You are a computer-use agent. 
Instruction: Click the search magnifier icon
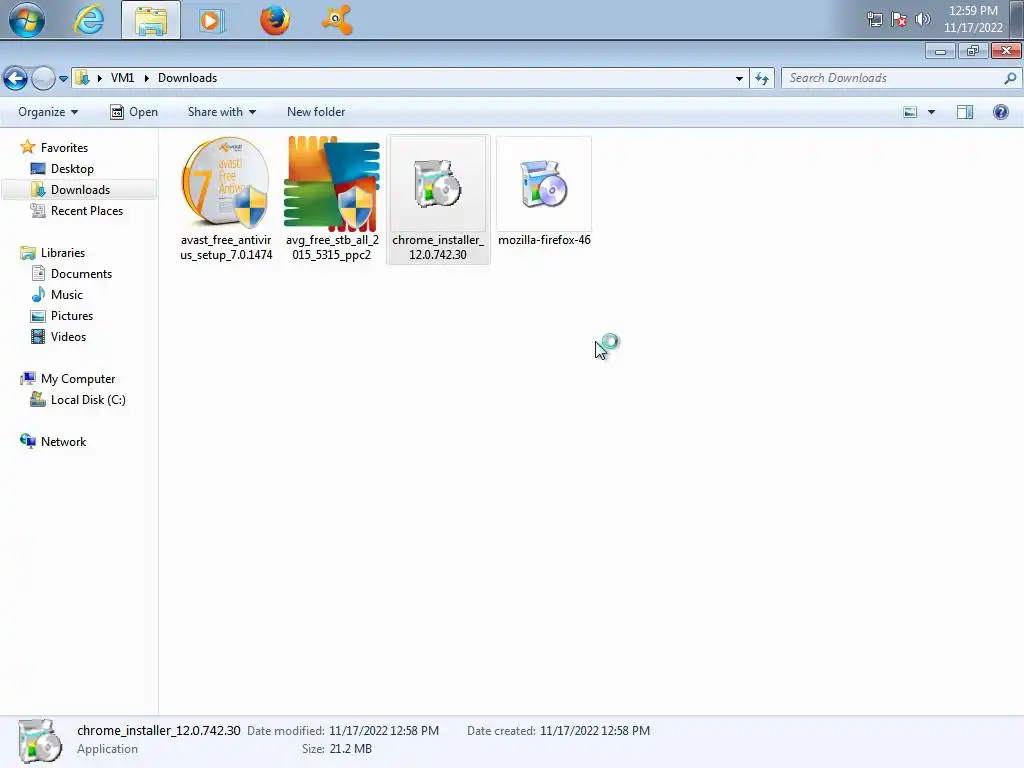click(x=1010, y=78)
